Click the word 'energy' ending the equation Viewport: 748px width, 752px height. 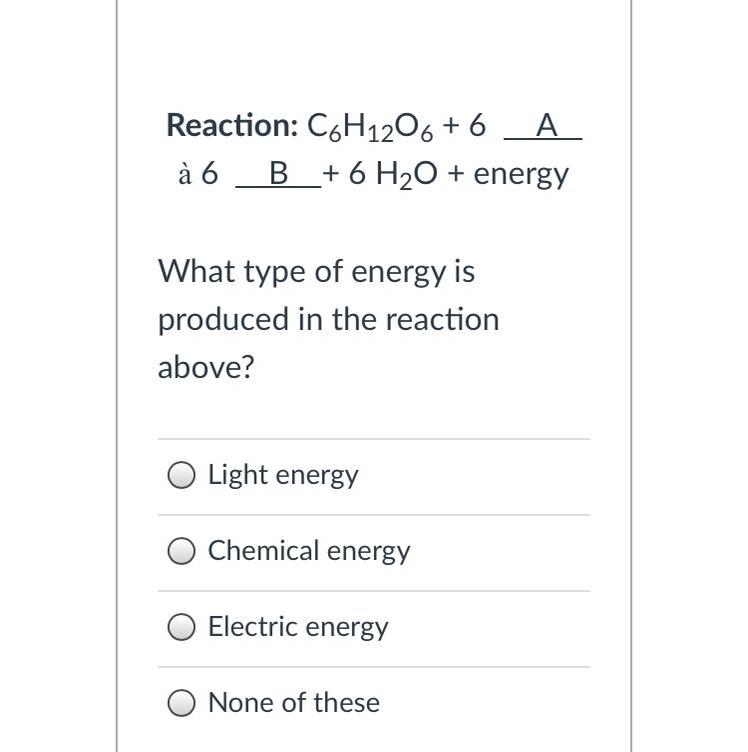(x=521, y=175)
